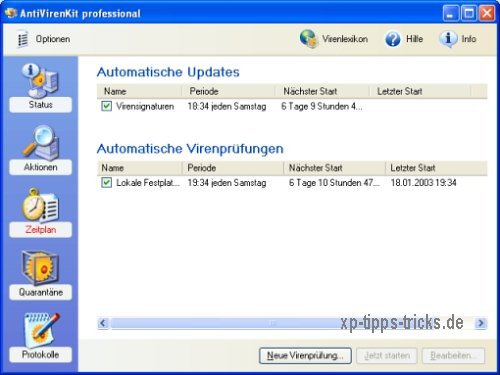Click the horizontal scrollbar thumb

pos(273,323)
